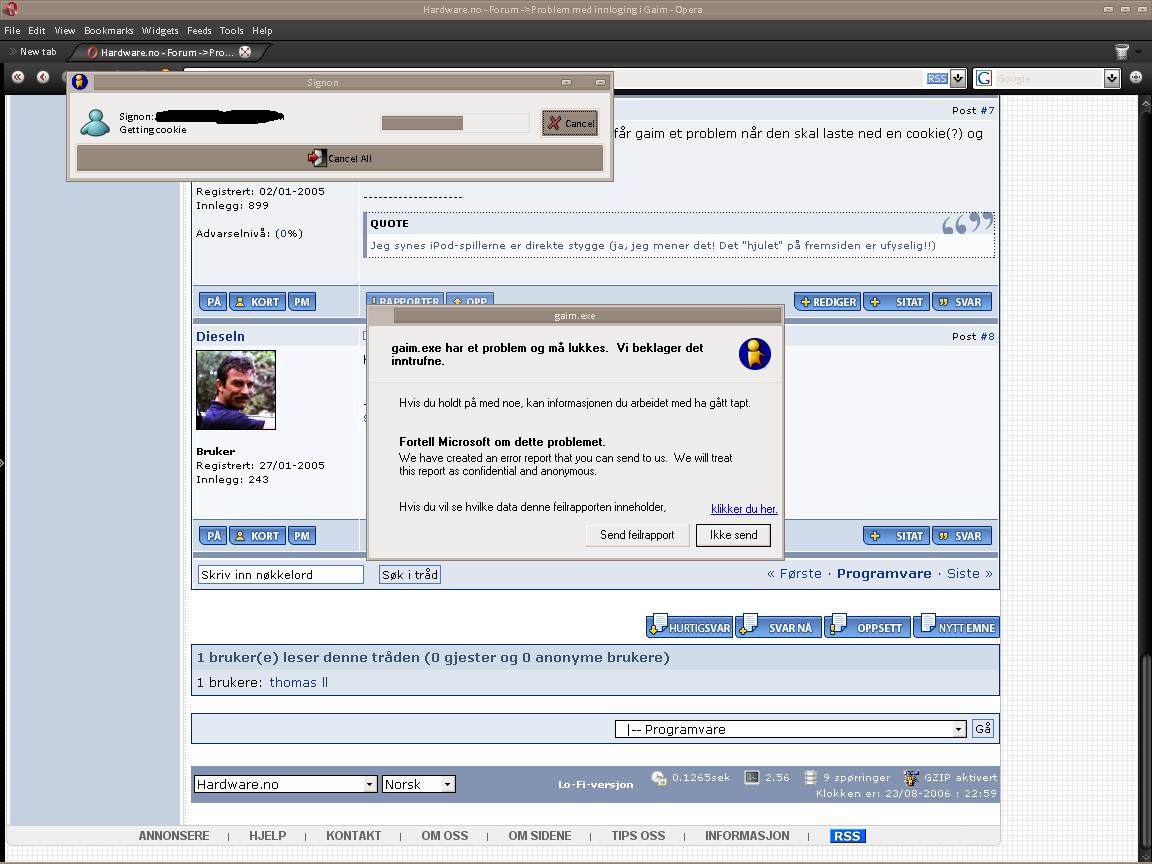The image size is (1152, 864).
Task: Click the SVAR NÅ button
Action: [780, 627]
